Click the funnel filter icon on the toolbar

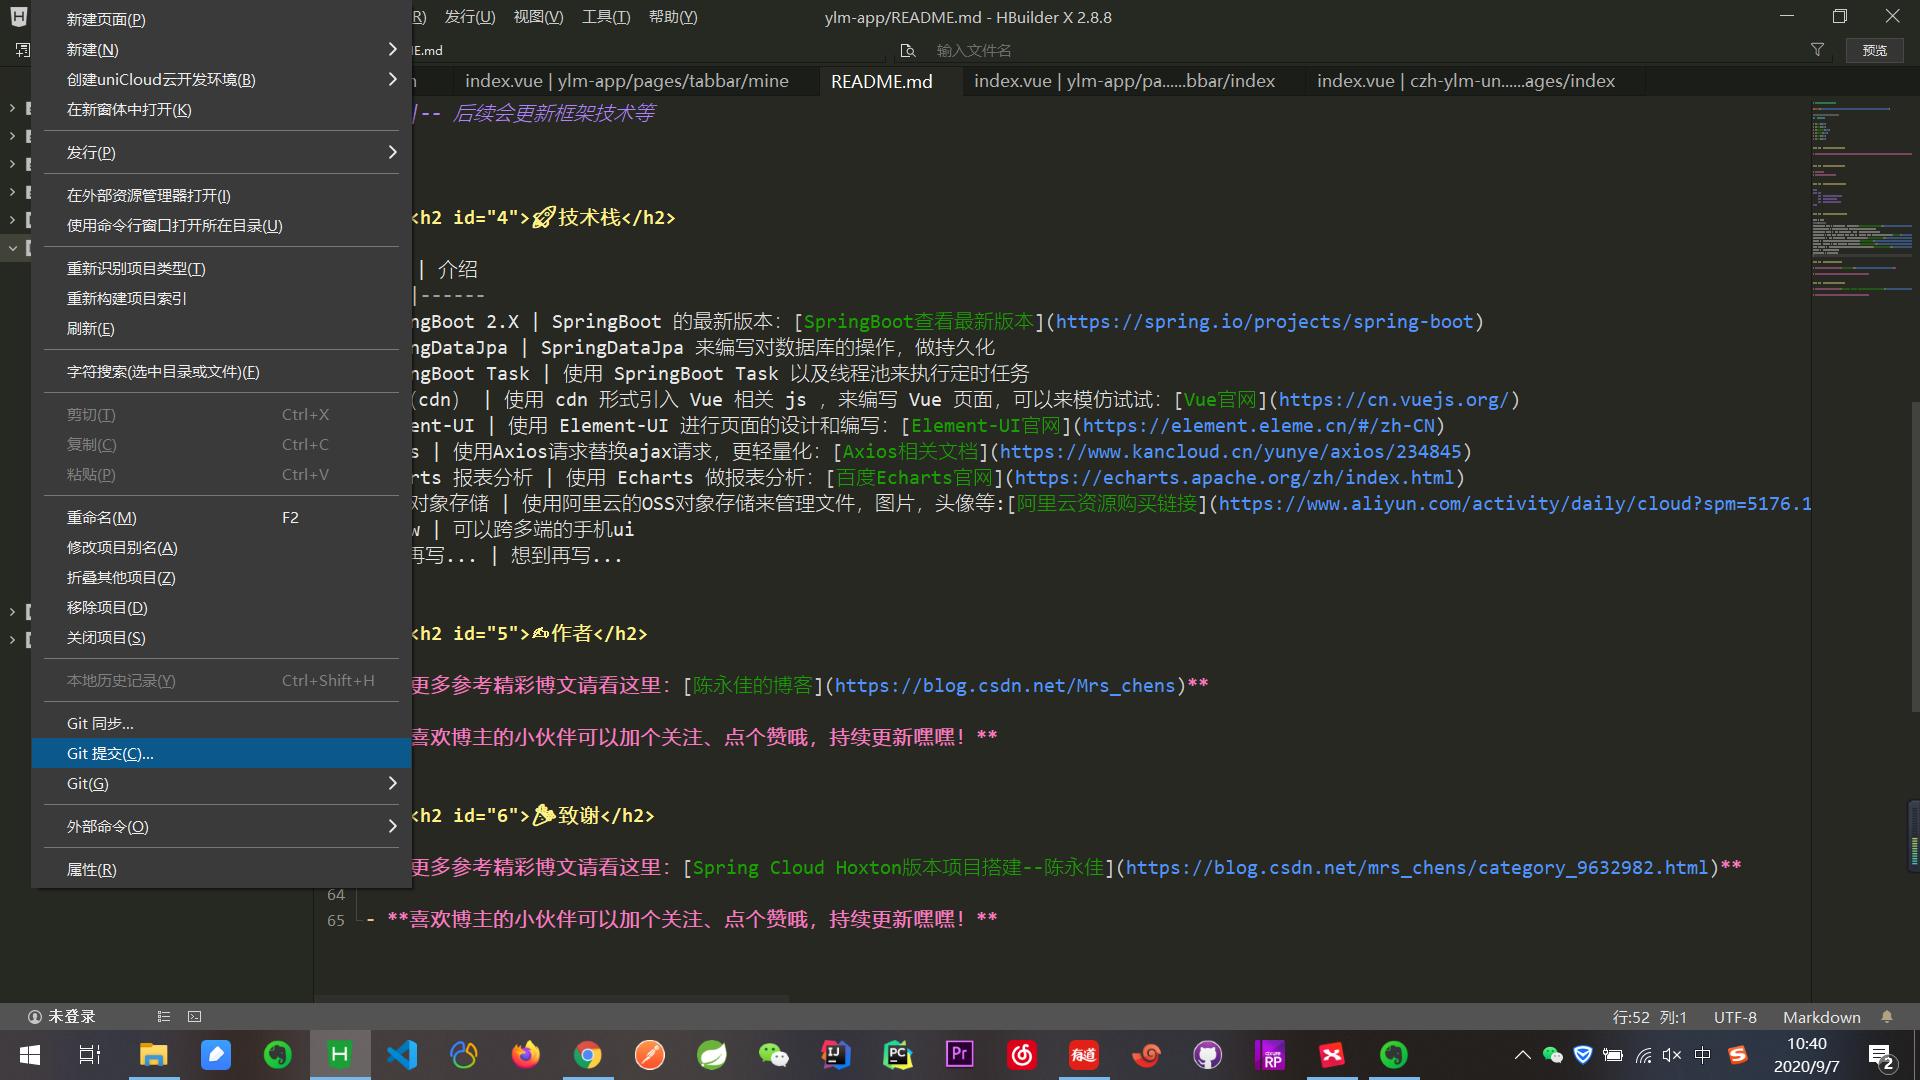click(x=1818, y=50)
